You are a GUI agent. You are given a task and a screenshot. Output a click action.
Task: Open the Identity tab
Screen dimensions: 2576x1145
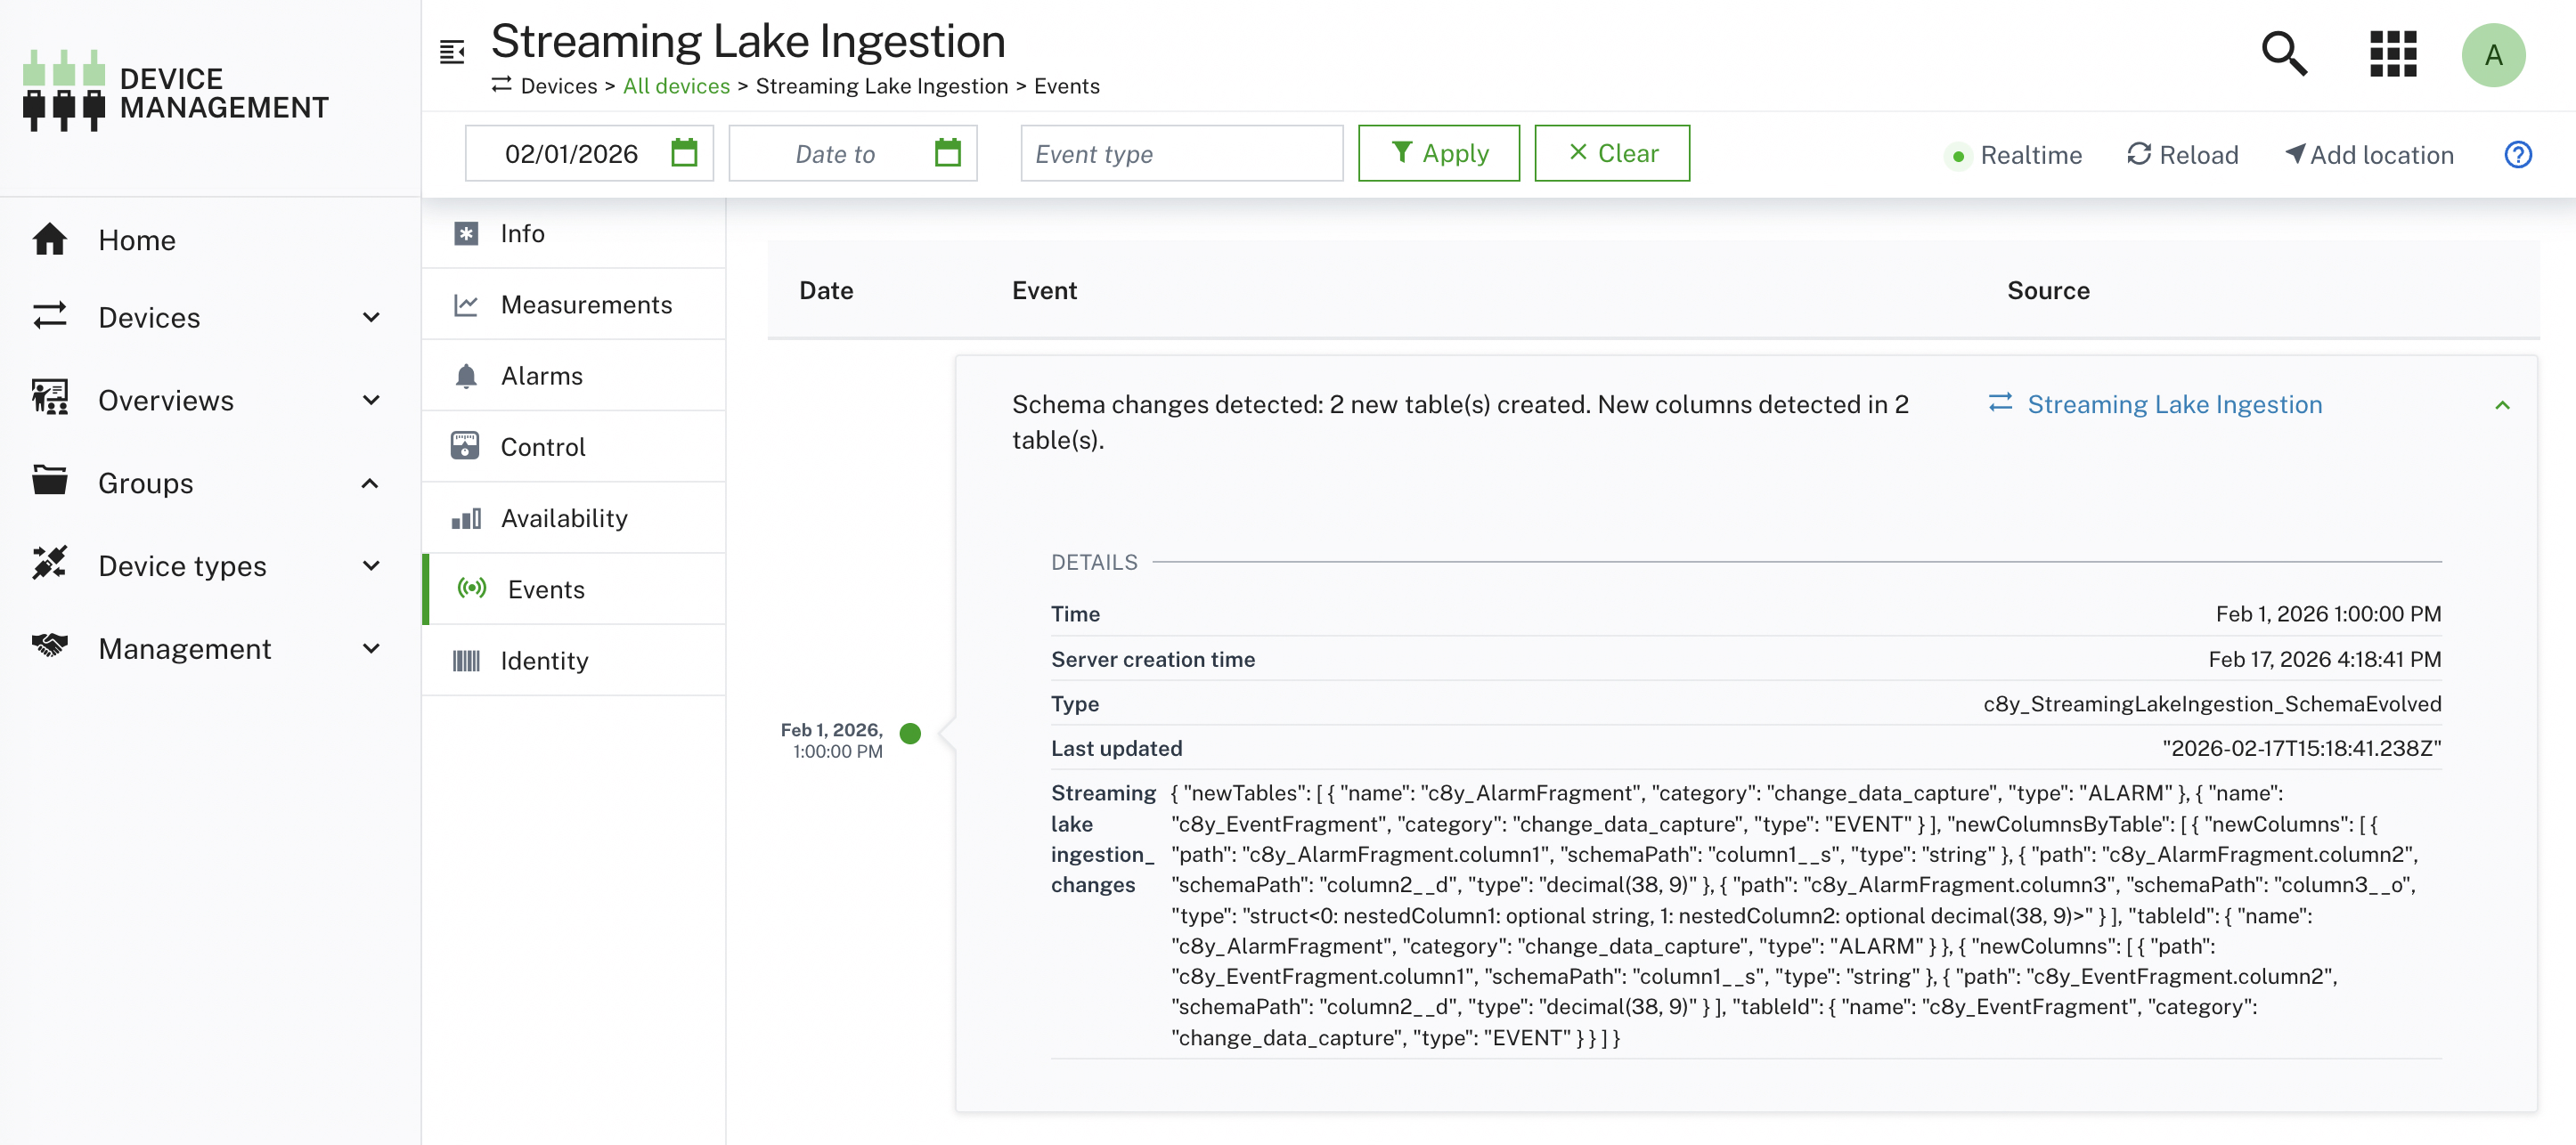pos(574,660)
